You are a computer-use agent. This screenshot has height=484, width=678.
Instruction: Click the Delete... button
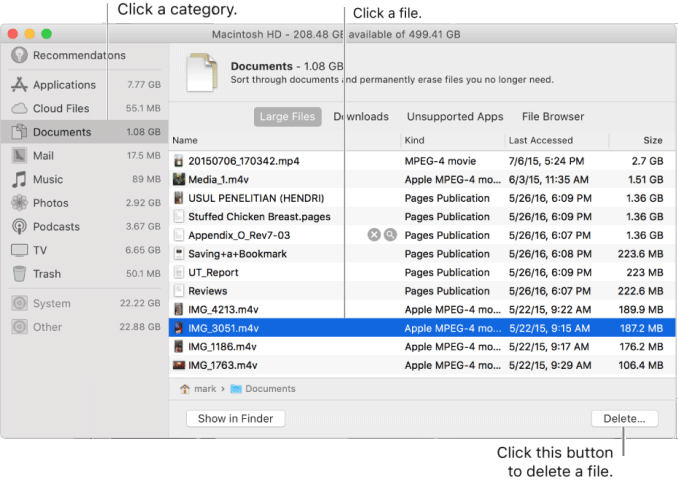pyautogui.click(x=624, y=418)
